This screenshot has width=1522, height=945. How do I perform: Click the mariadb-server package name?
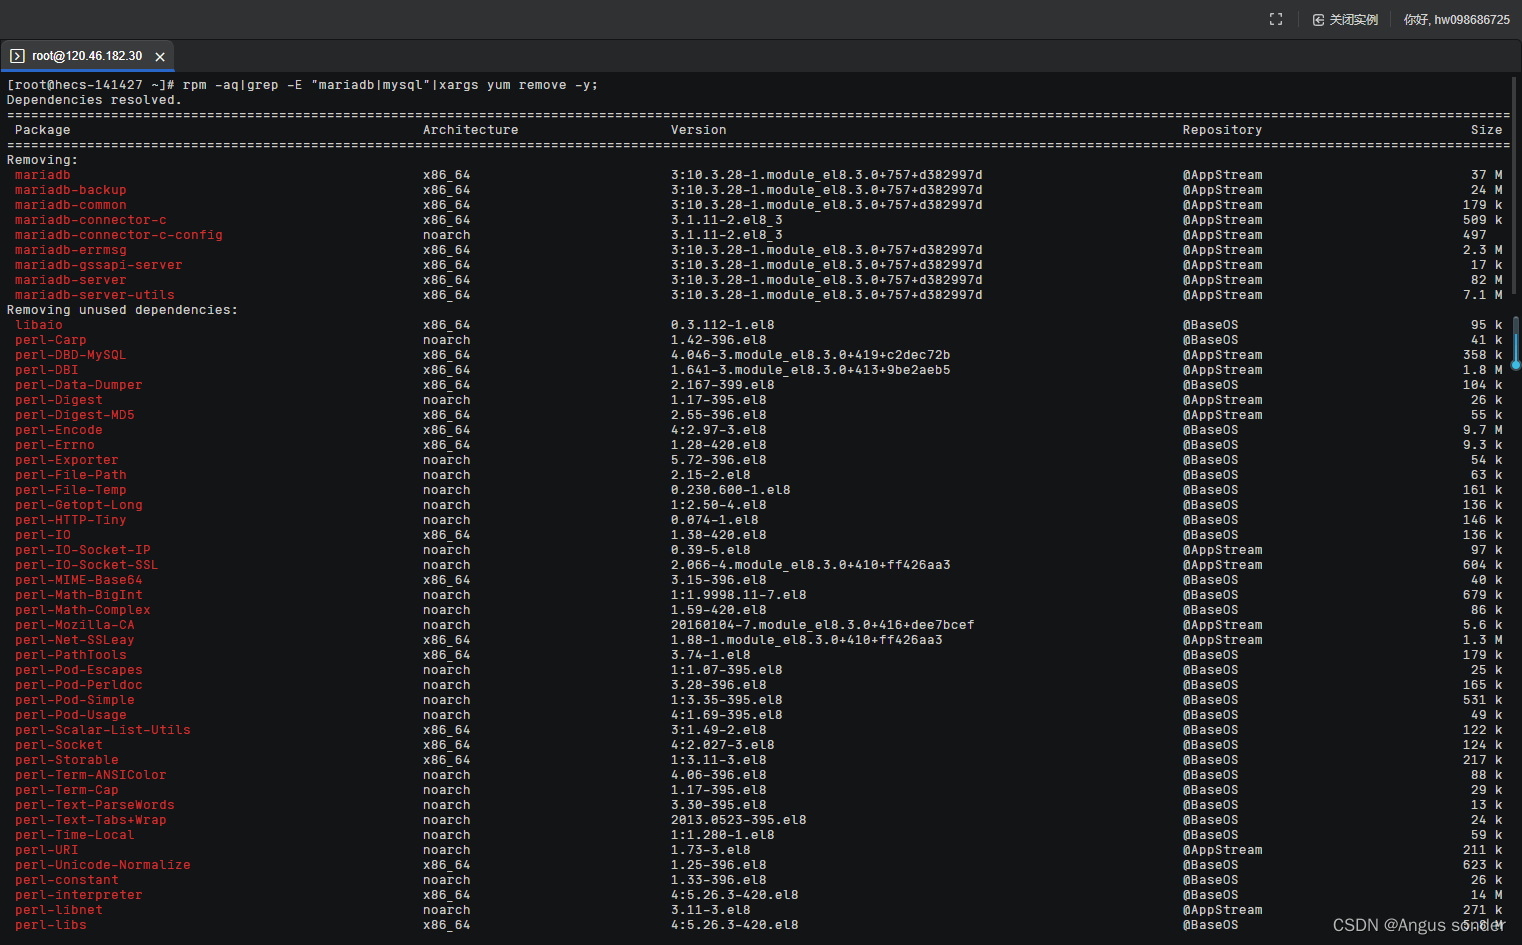70,280
